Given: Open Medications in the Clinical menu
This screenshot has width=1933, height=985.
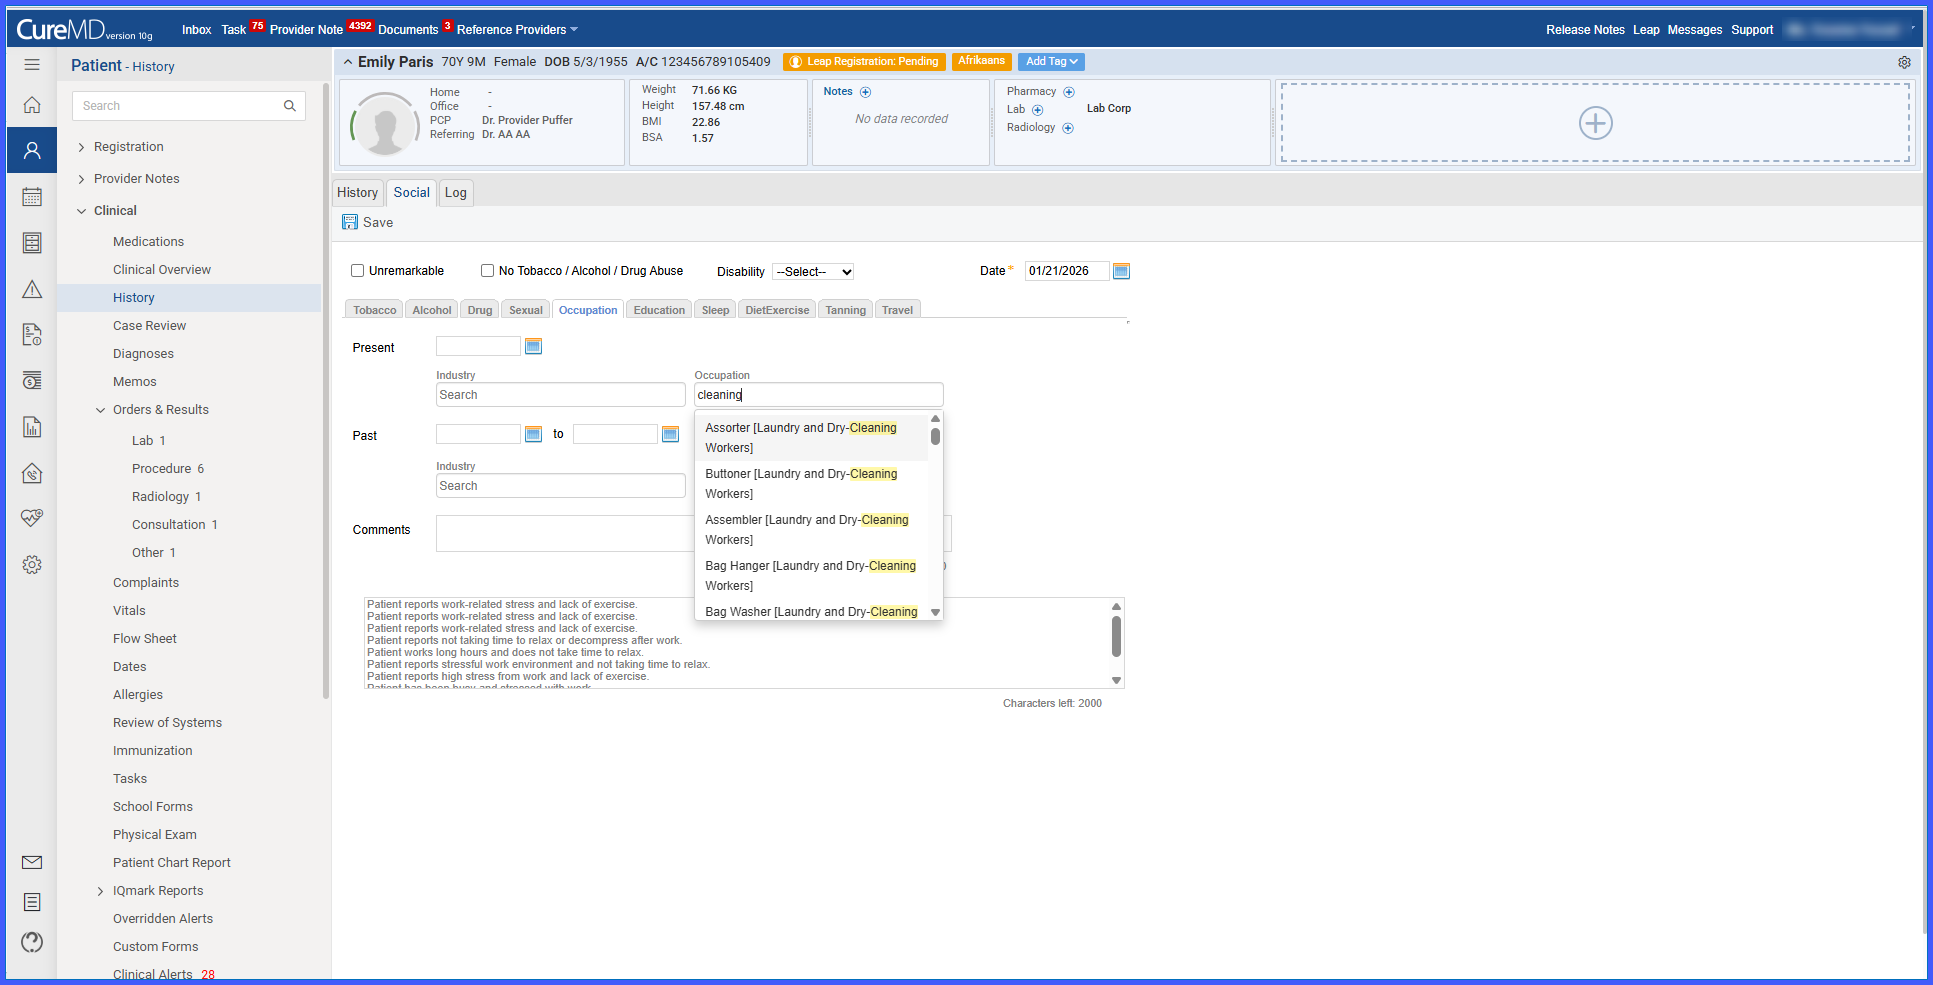Looking at the screenshot, I should (x=148, y=242).
